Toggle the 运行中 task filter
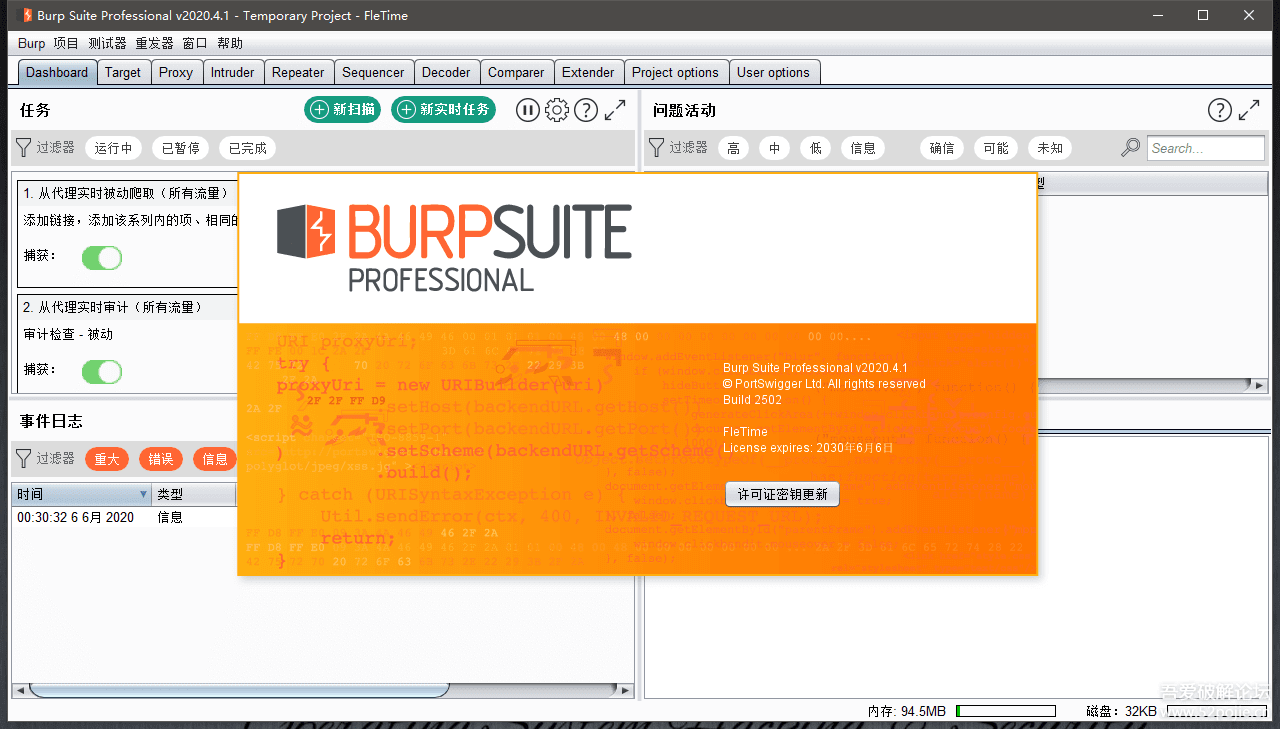 tap(114, 148)
